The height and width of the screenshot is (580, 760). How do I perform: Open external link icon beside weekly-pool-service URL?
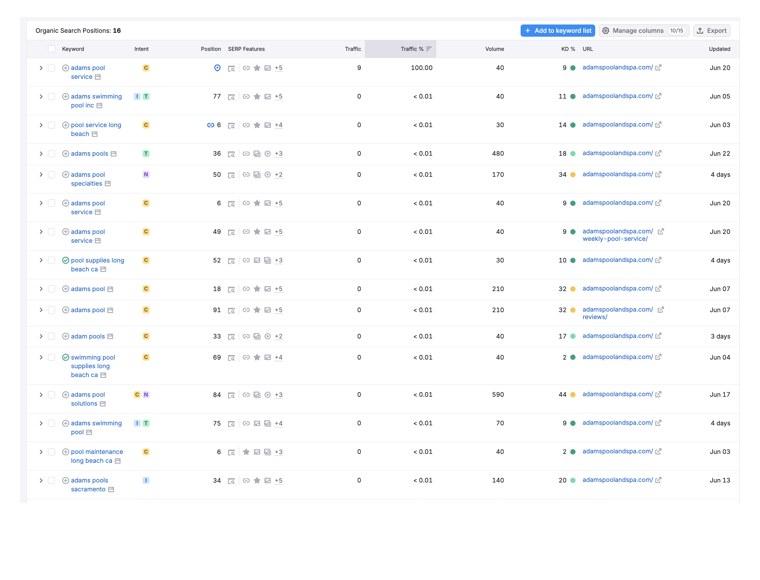click(x=661, y=232)
